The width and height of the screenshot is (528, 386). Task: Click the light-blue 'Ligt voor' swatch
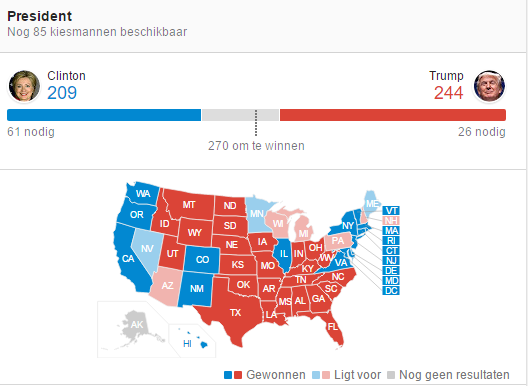(x=316, y=375)
